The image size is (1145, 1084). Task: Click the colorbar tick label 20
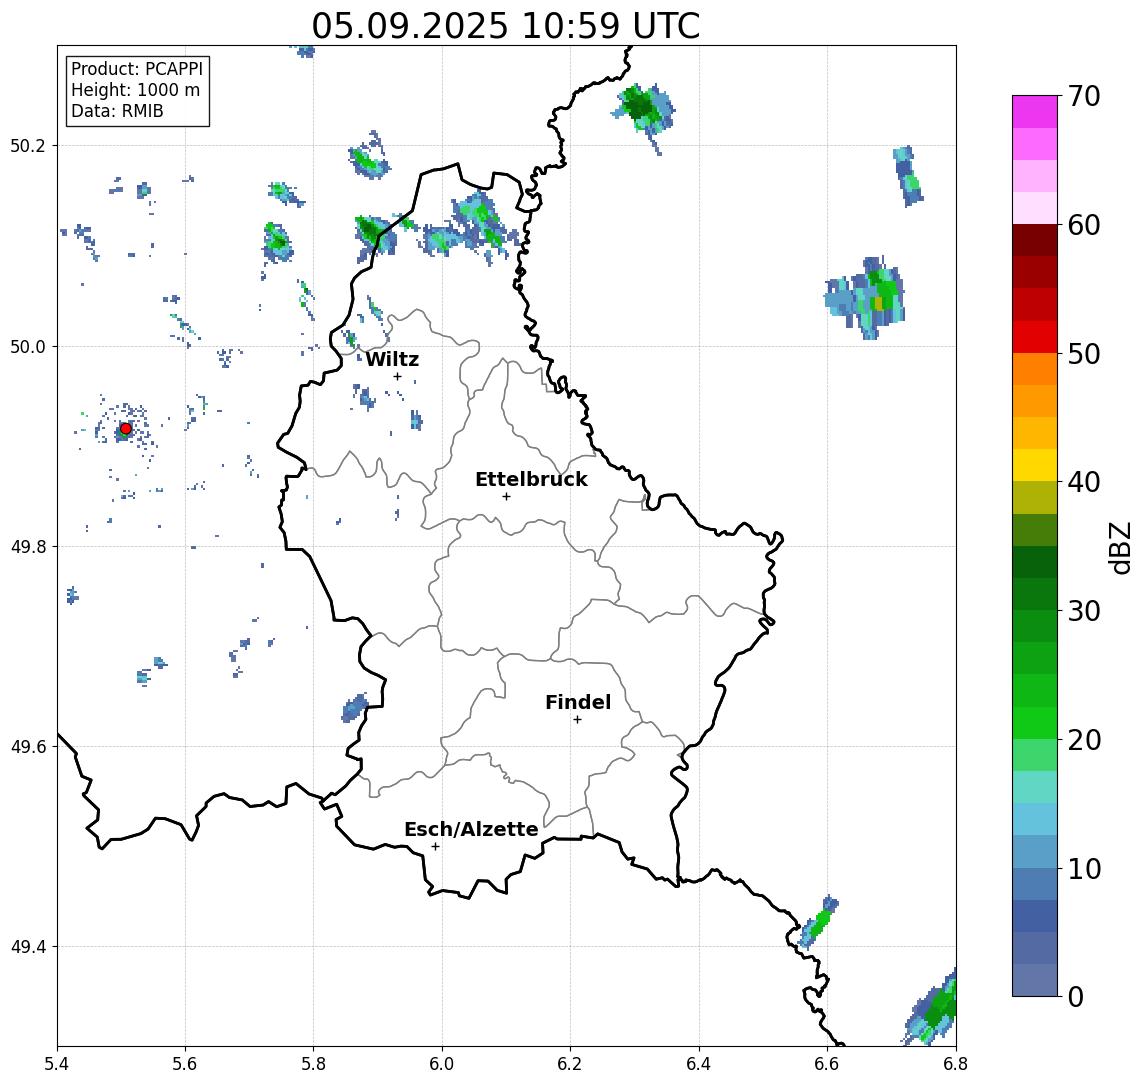pos(1084,740)
